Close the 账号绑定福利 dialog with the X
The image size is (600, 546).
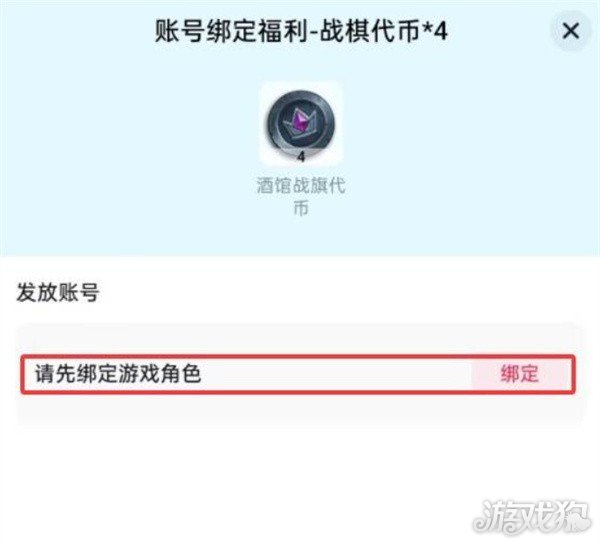coord(571,31)
